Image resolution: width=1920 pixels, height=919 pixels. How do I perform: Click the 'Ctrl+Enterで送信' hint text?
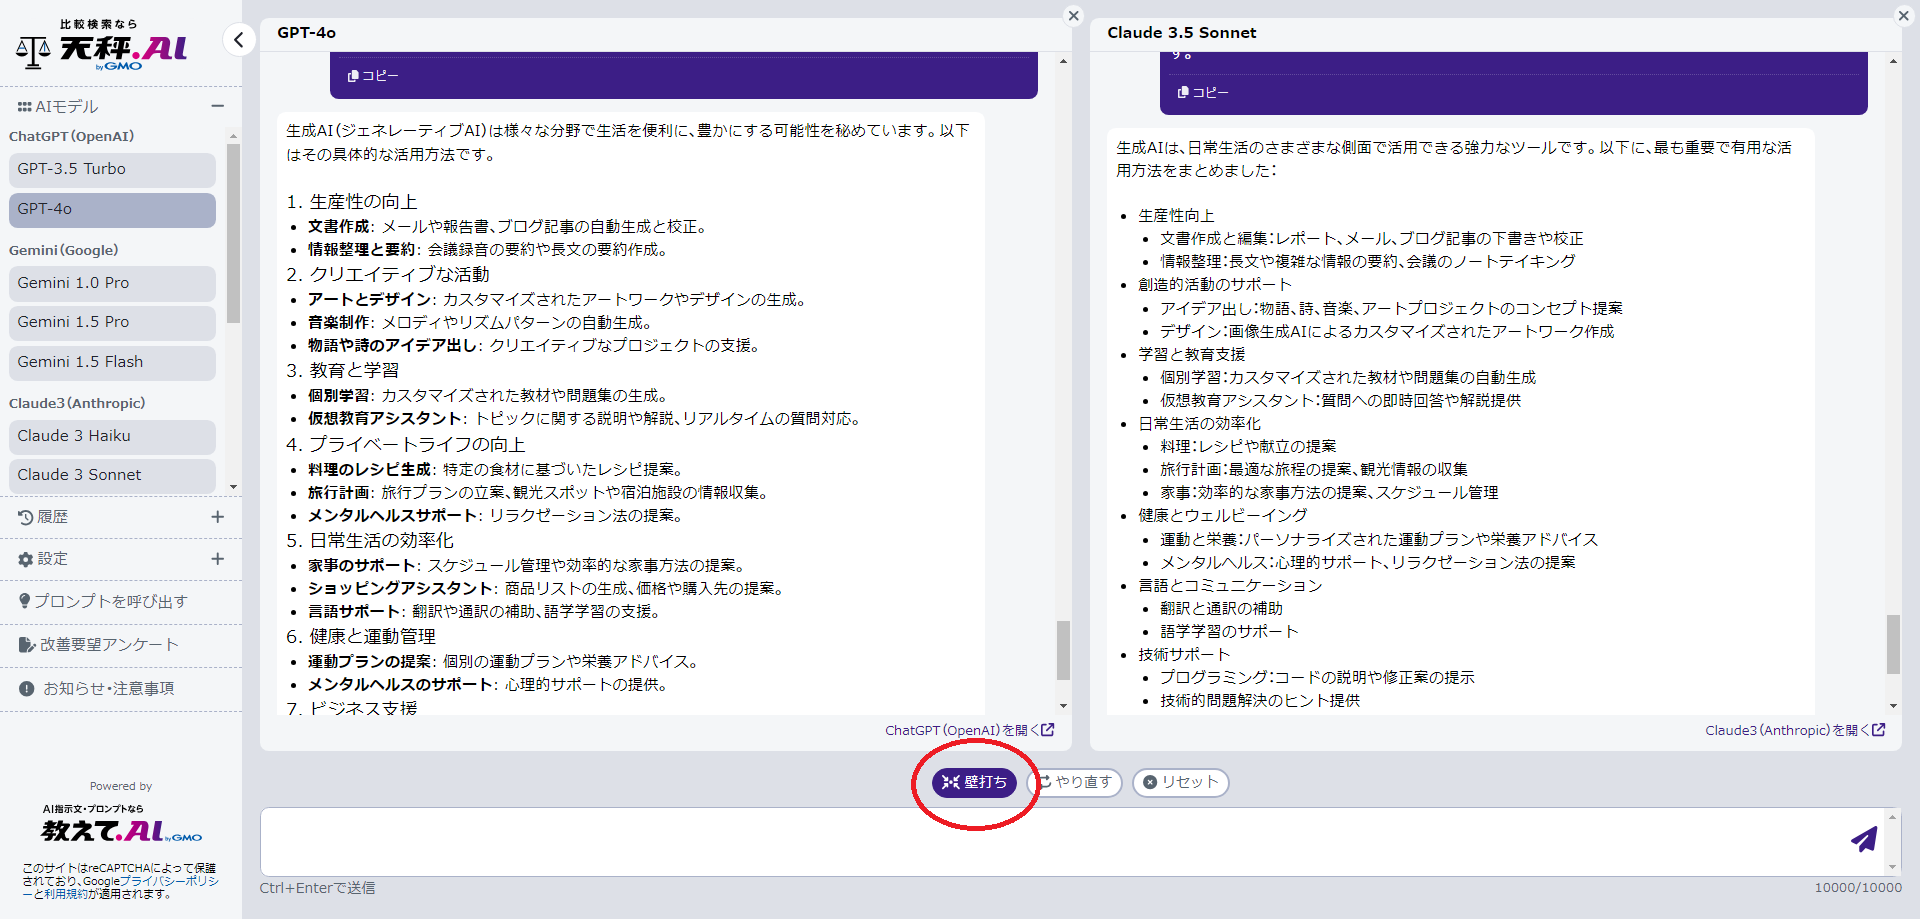[x=318, y=888]
